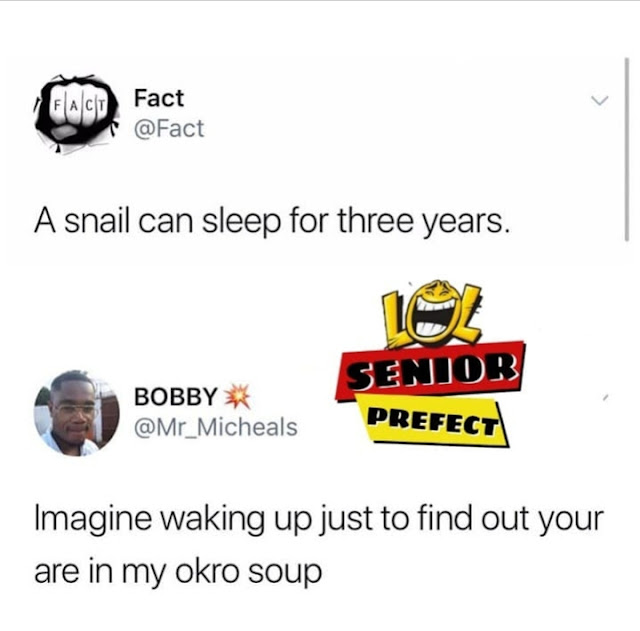Image resolution: width=640 pixels, height=631 pixels.
Task: Click the red SENIOR banner
Action: tap(430, 370)
